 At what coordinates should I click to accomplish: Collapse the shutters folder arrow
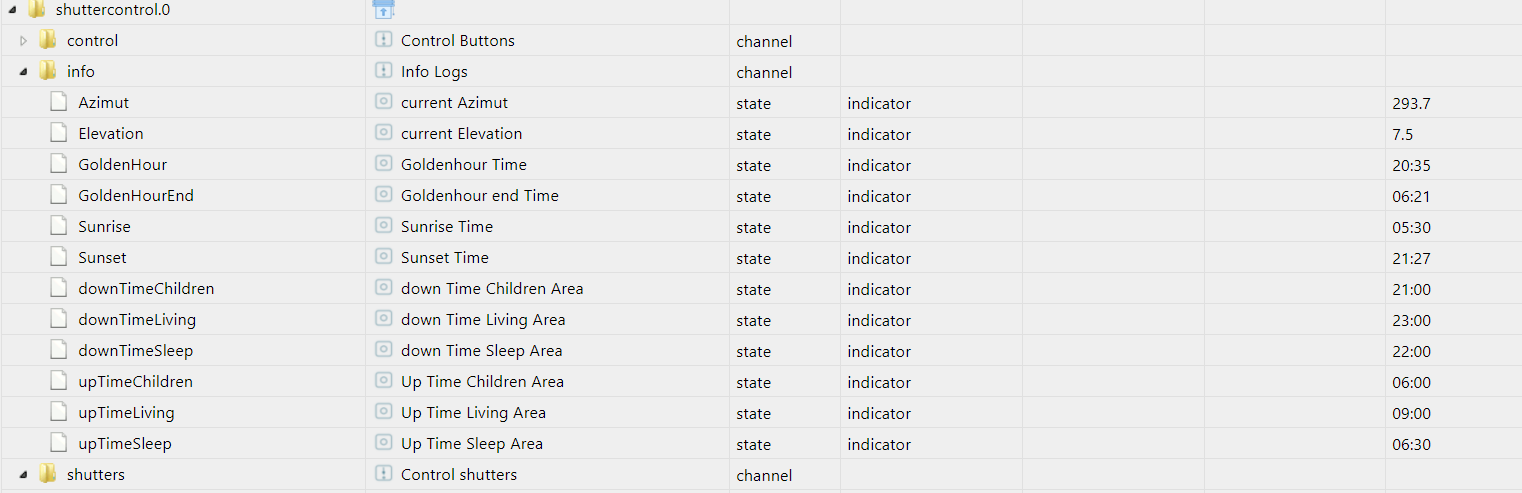(23, 475)
